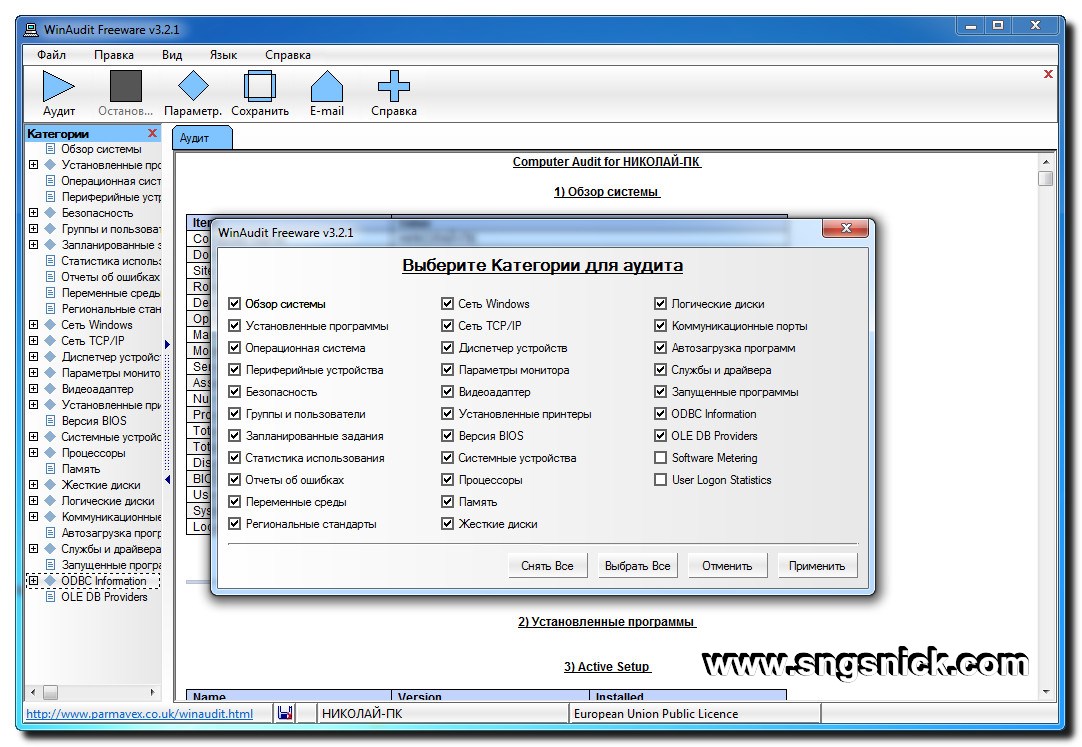Click the Выбрать Все button
The height and width of the screenshot is (747, 1082).
[638, 566]
